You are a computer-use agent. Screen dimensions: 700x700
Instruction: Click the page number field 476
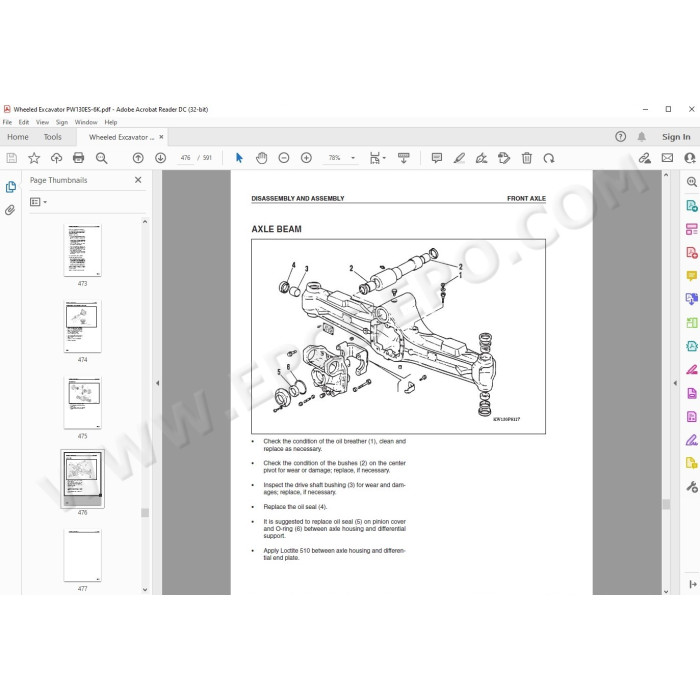[185, 158]
